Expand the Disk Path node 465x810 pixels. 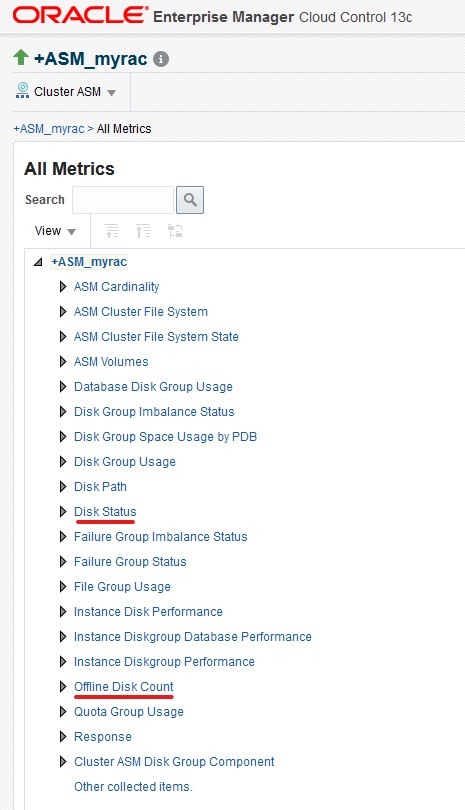tap(63, 487)
